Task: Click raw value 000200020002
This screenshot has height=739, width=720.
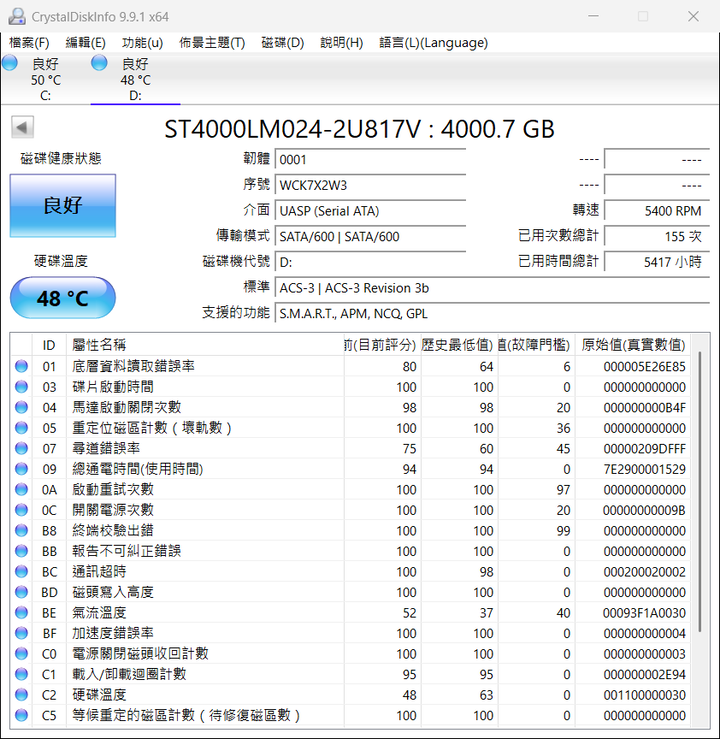Action: tap(645, 572)
